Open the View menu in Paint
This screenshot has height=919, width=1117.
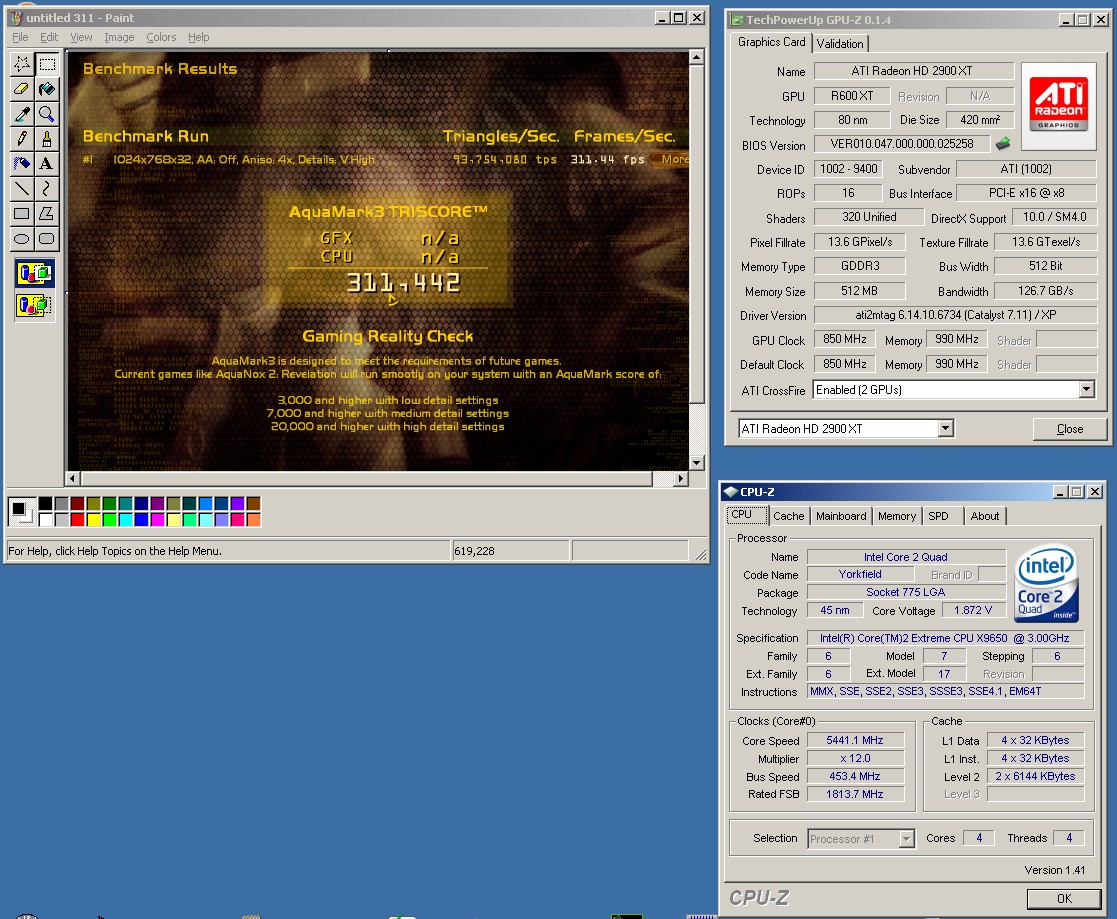tap(81, 37)
